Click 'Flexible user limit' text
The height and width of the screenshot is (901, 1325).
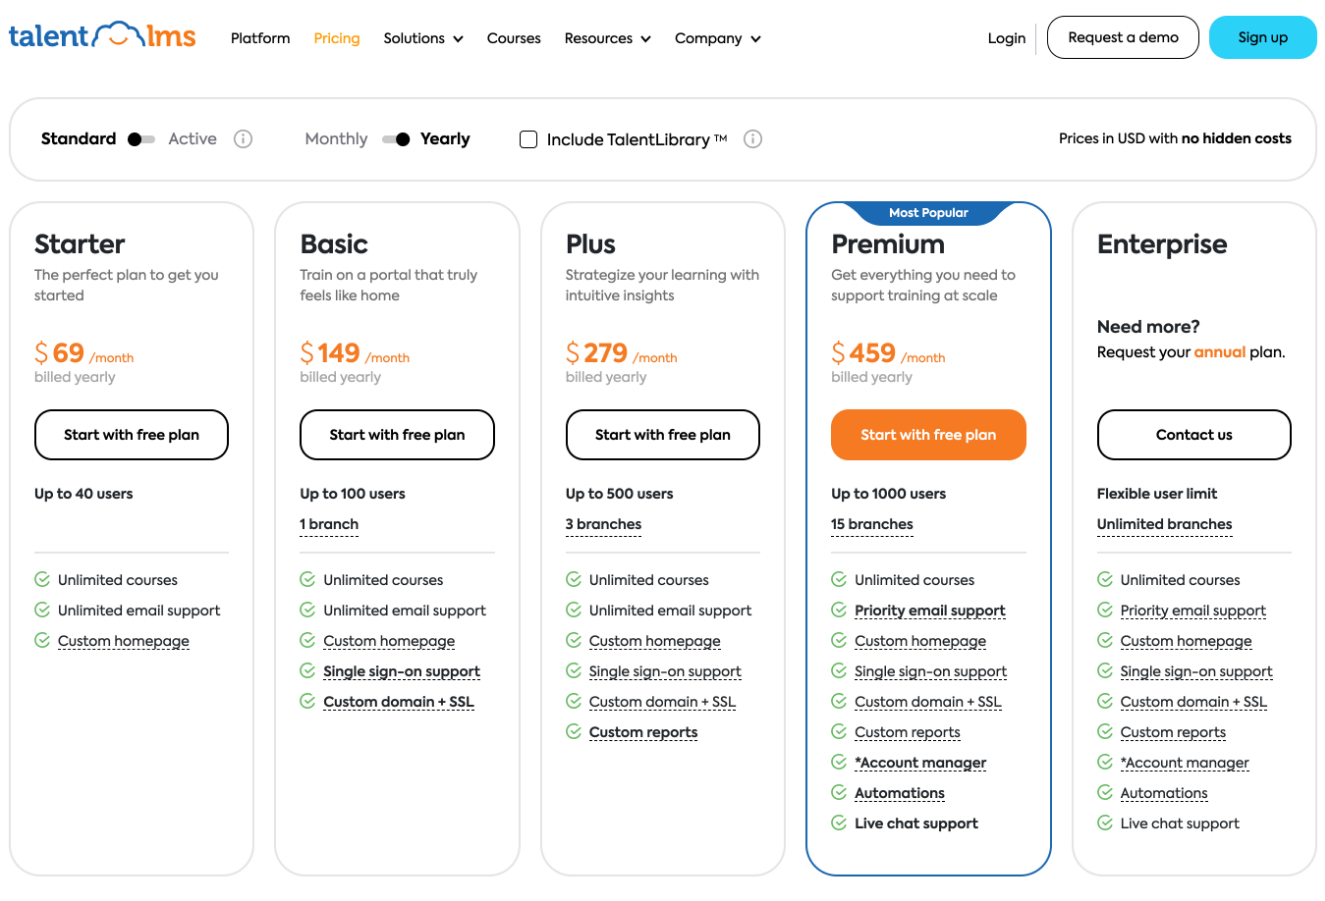1157,494
